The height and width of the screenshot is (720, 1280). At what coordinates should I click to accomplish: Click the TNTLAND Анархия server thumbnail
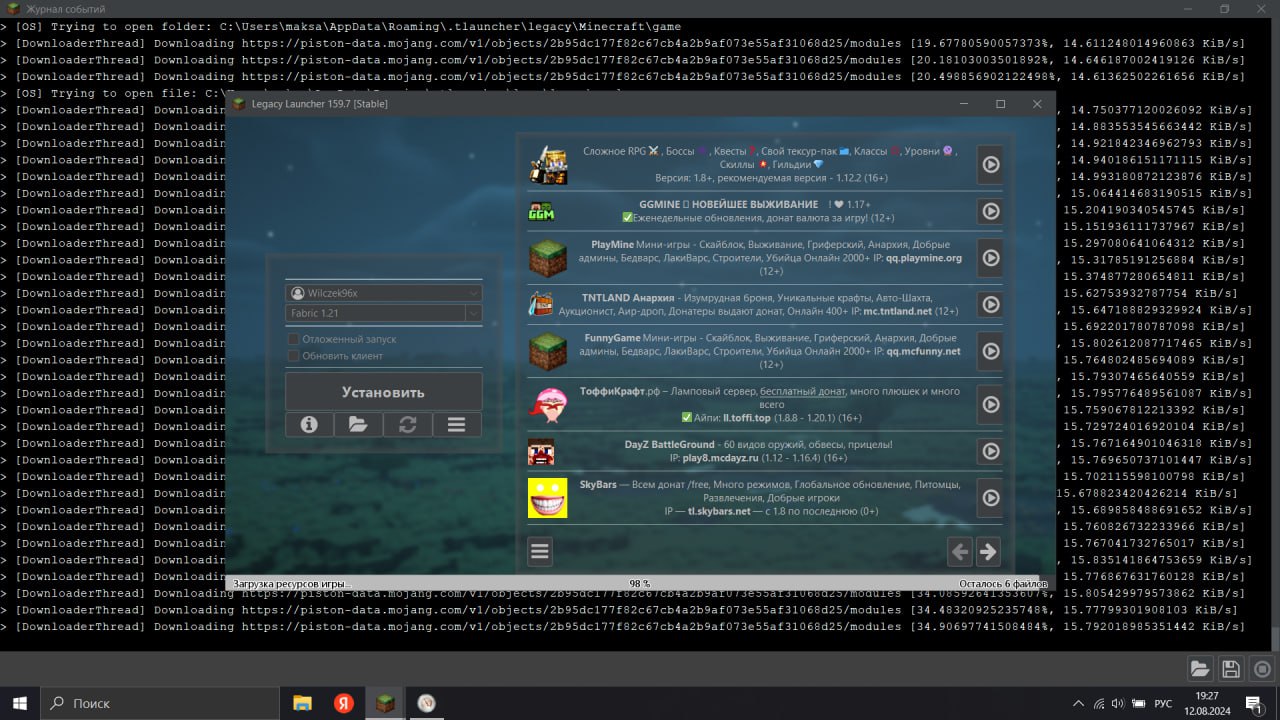(547, 304)
